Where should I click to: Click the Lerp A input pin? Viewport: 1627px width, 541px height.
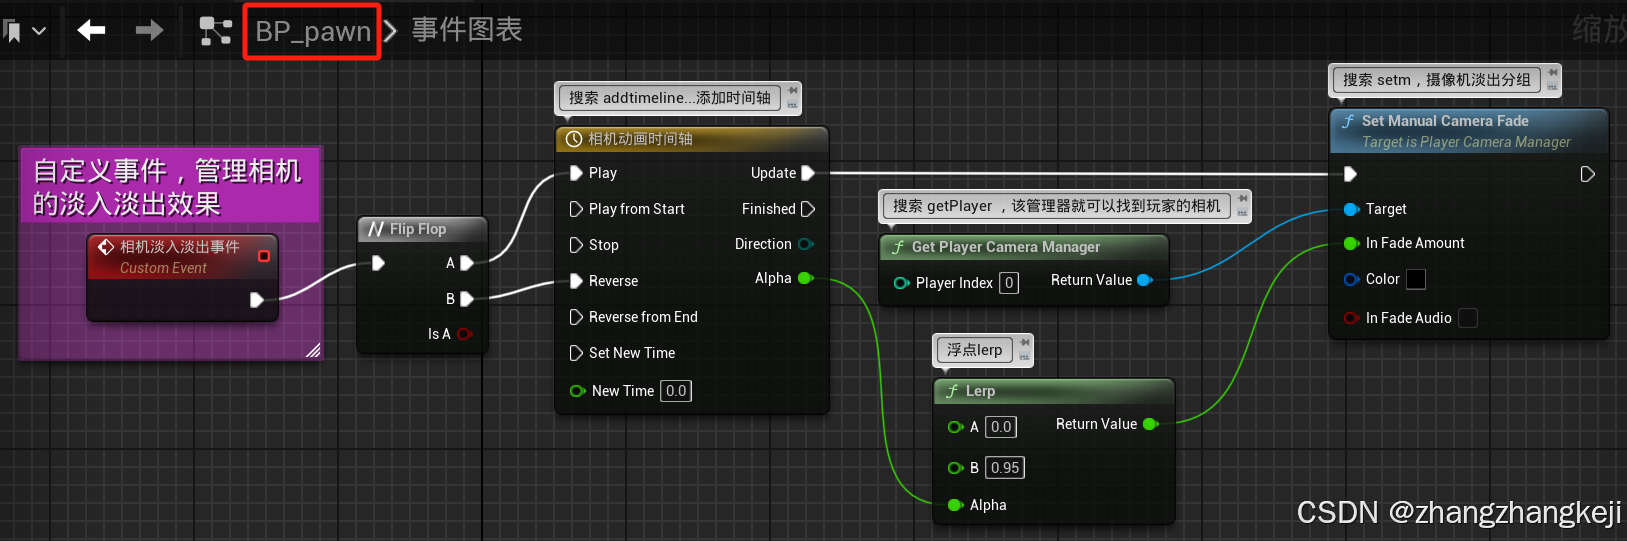(955, 427)
